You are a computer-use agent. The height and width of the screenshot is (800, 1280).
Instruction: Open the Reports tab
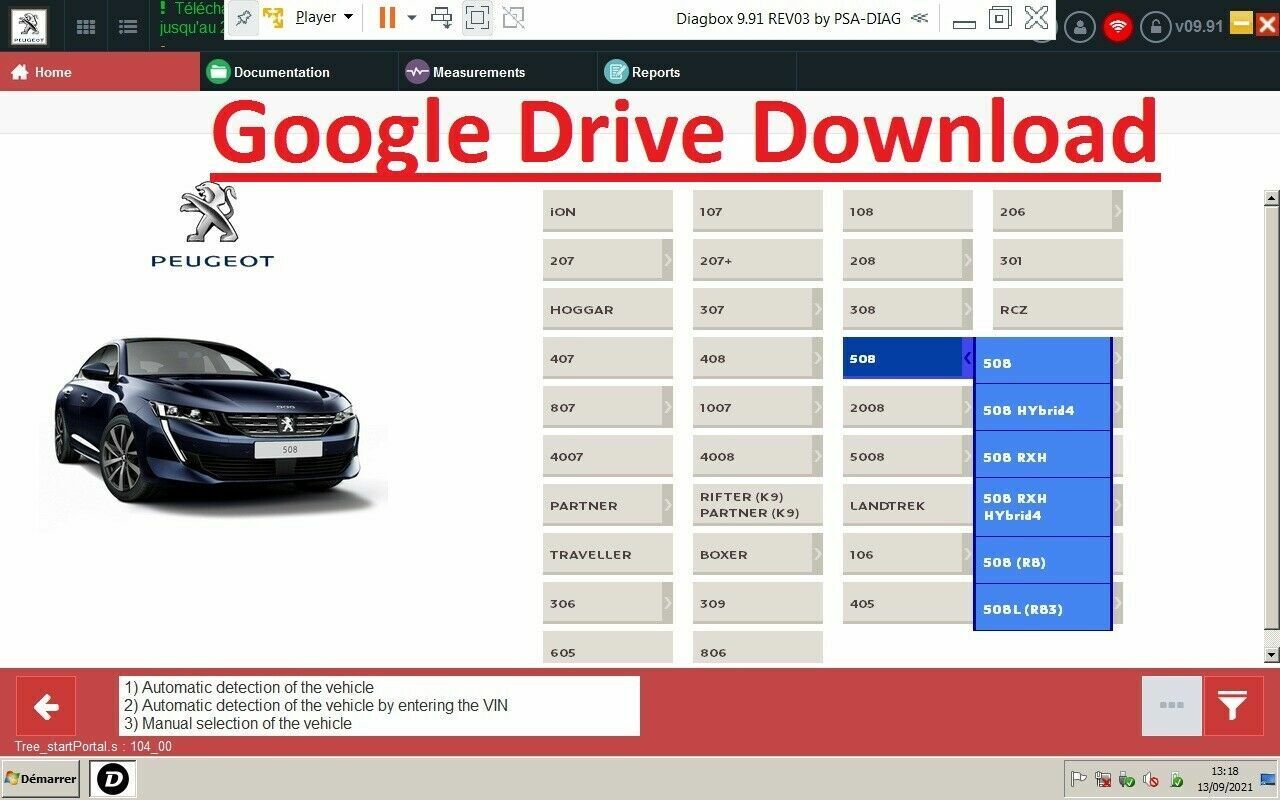tap(697, 72)
